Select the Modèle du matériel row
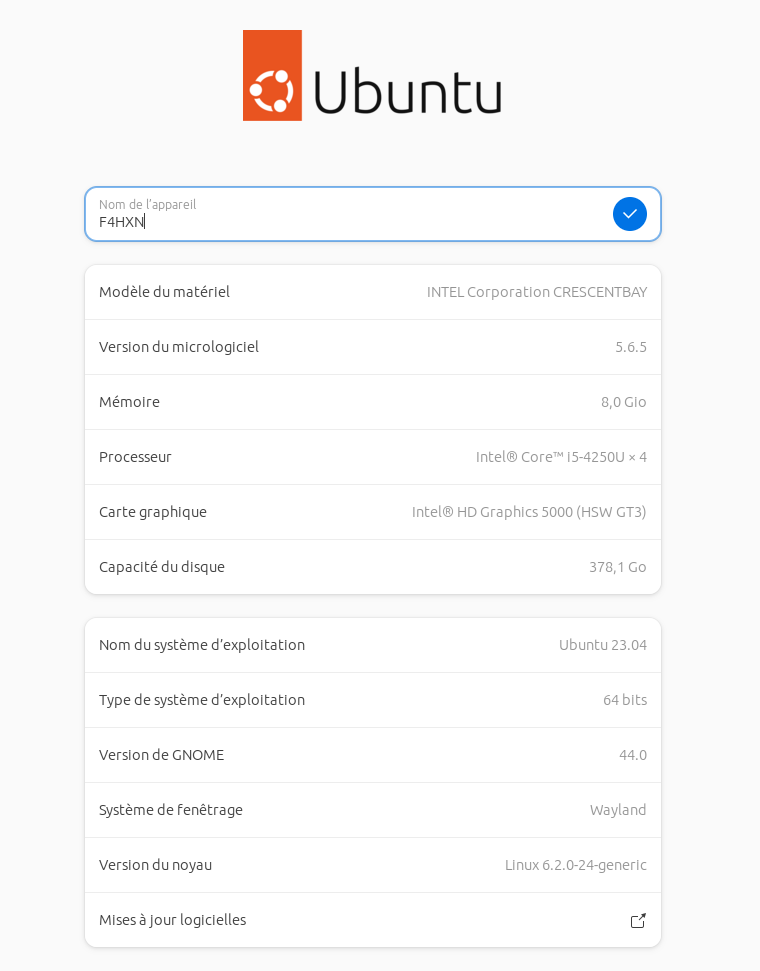This screenshot has height=971, width=760. [x=373, y=292]
